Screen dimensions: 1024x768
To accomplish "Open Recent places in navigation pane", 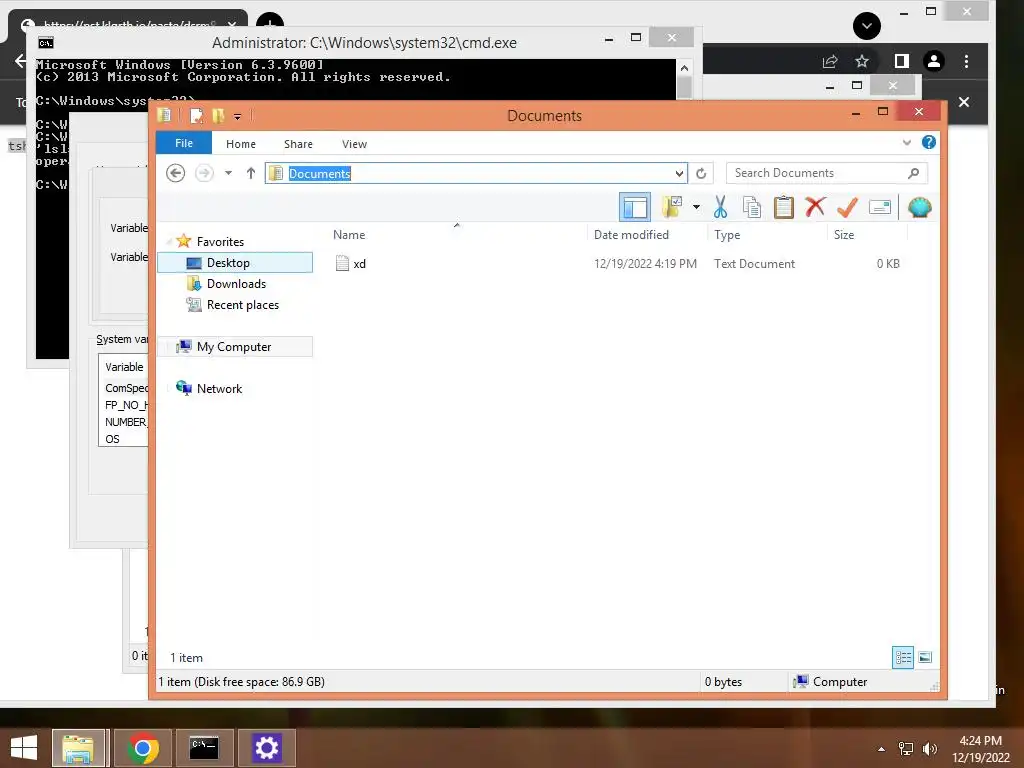I will (x=242, y=304).
